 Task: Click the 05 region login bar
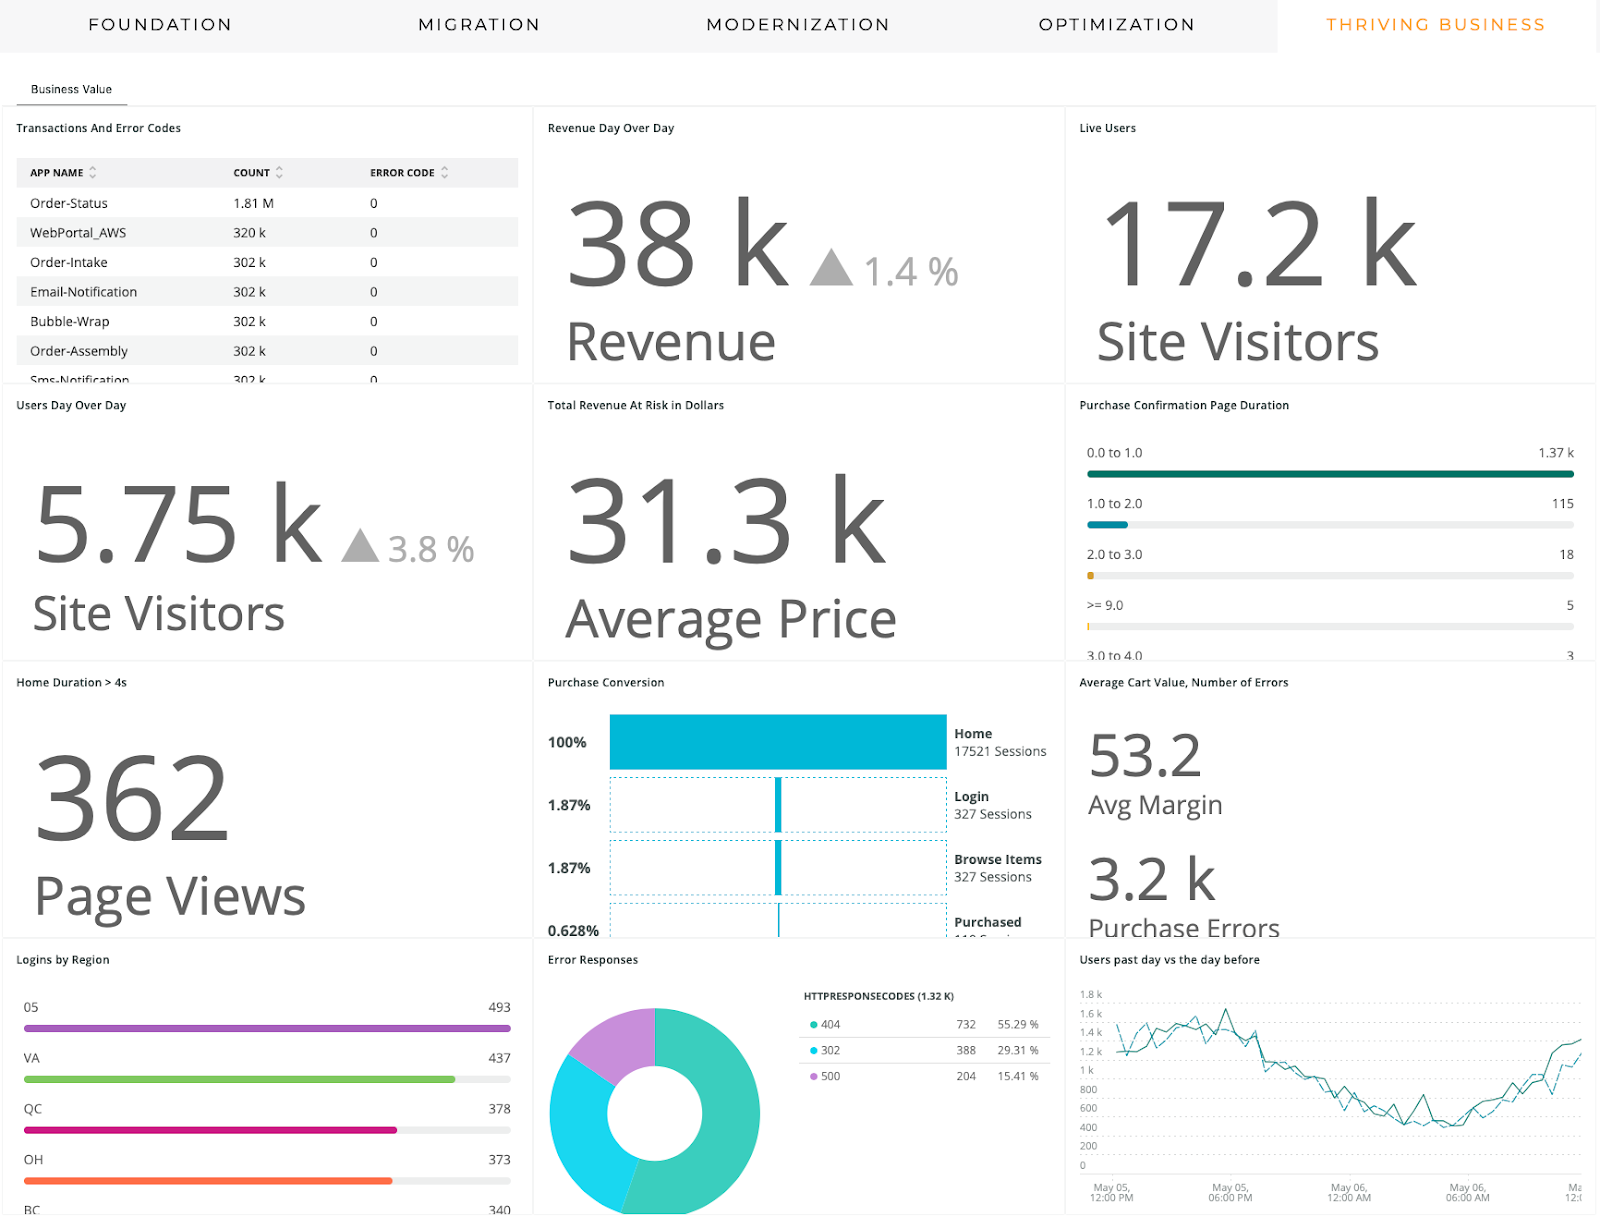[x=267, y=1028]
